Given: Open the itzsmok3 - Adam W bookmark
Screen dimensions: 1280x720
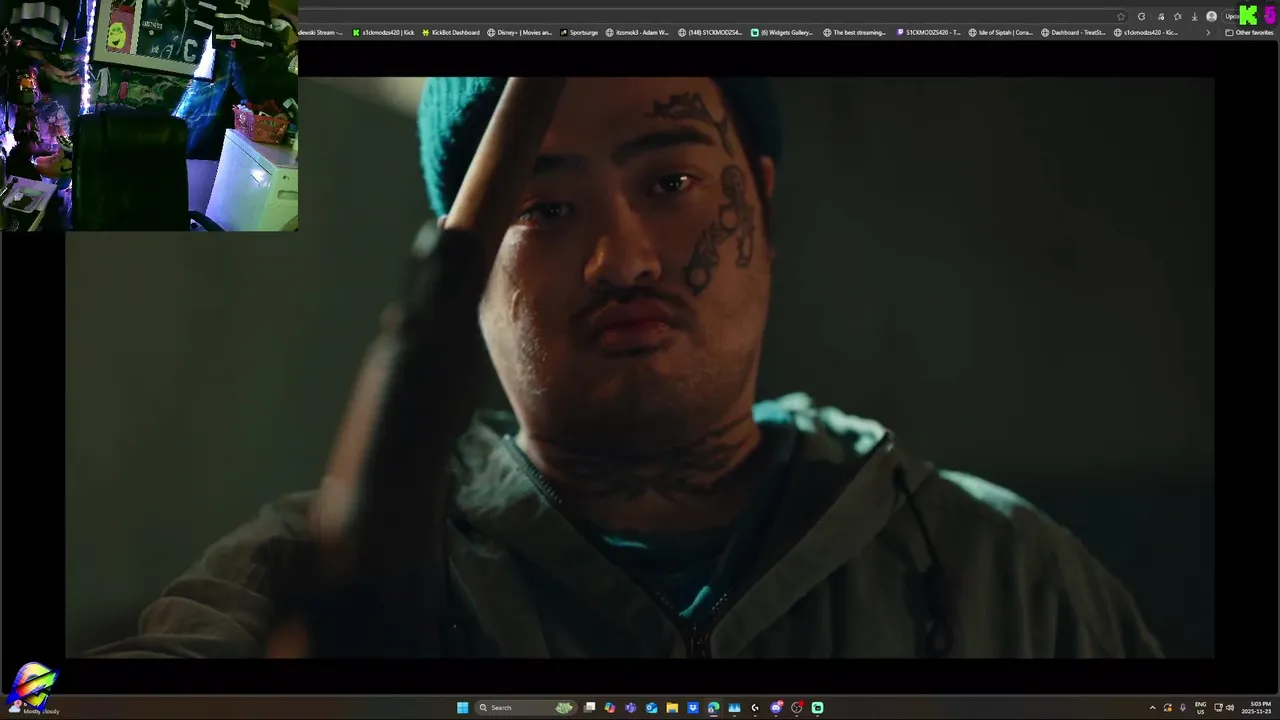Looking at the screenshot, I should (637, 32).
